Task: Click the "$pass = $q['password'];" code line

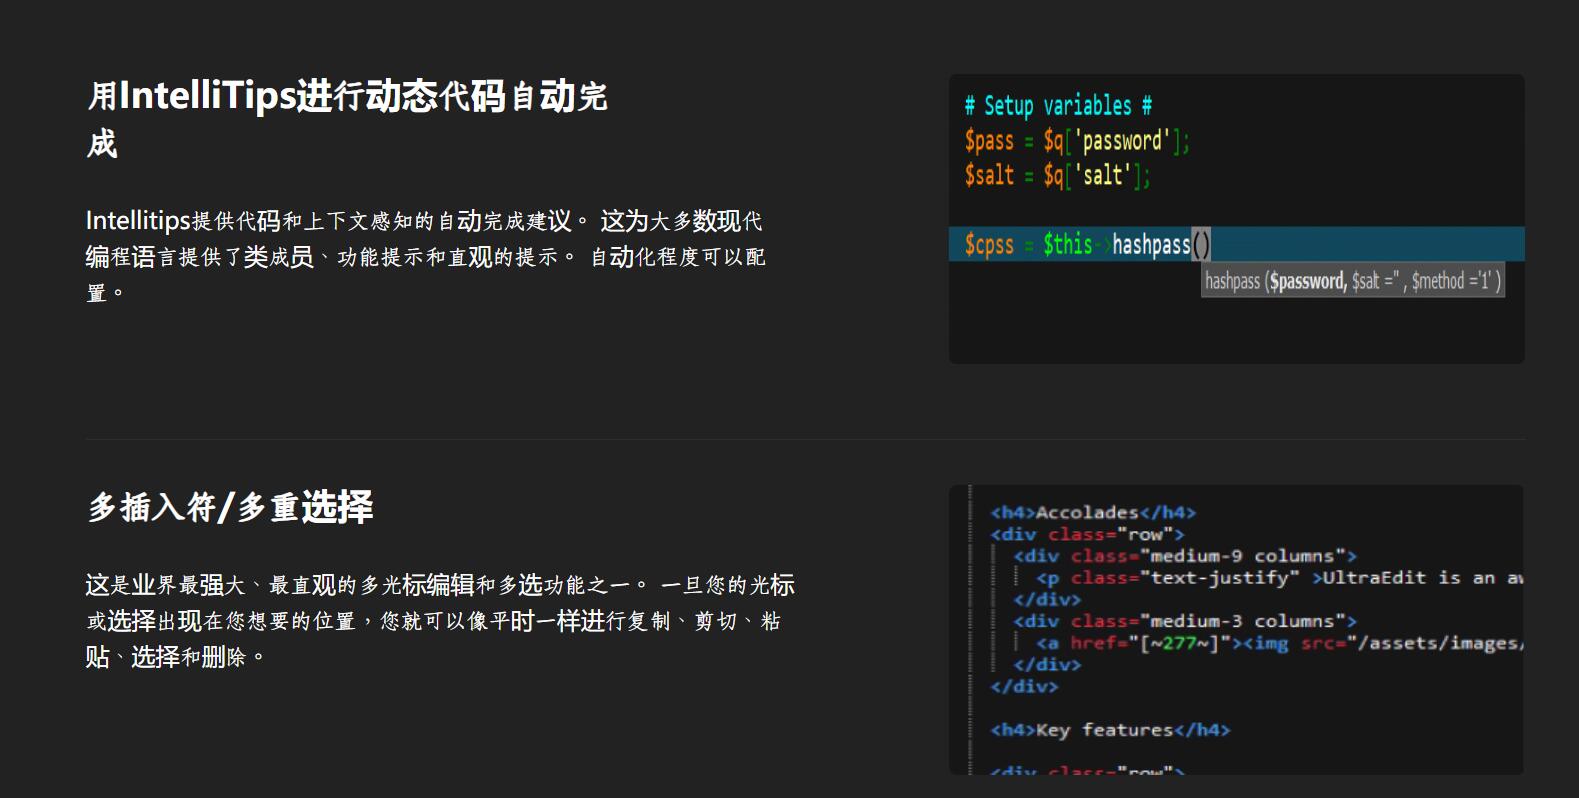Action: coord(1077,141)
